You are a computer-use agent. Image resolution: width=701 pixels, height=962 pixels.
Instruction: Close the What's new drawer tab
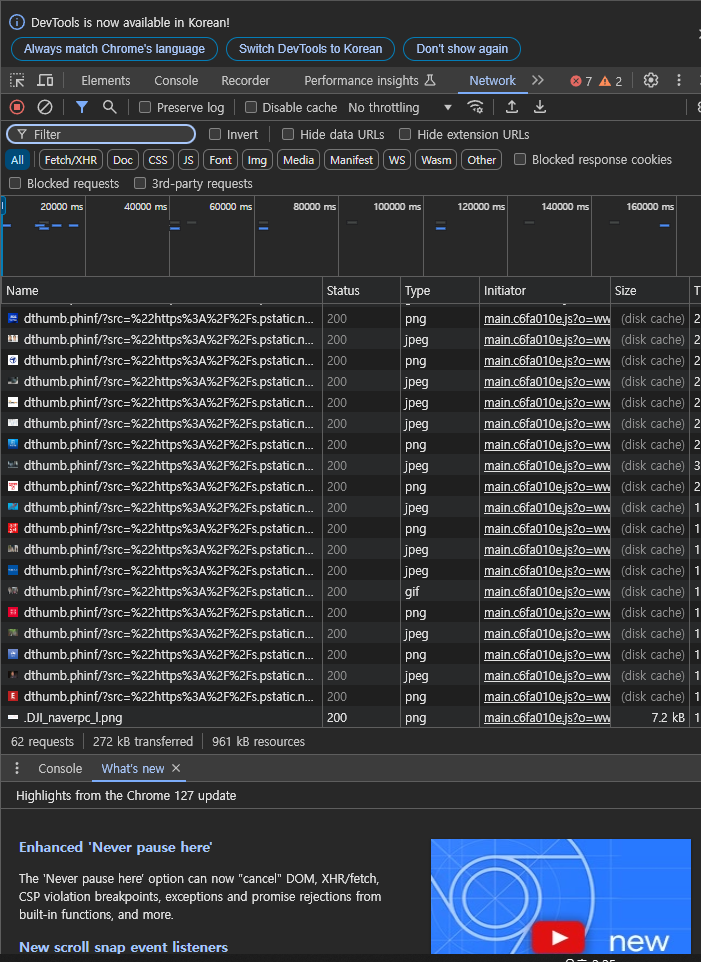click(176, 768)
